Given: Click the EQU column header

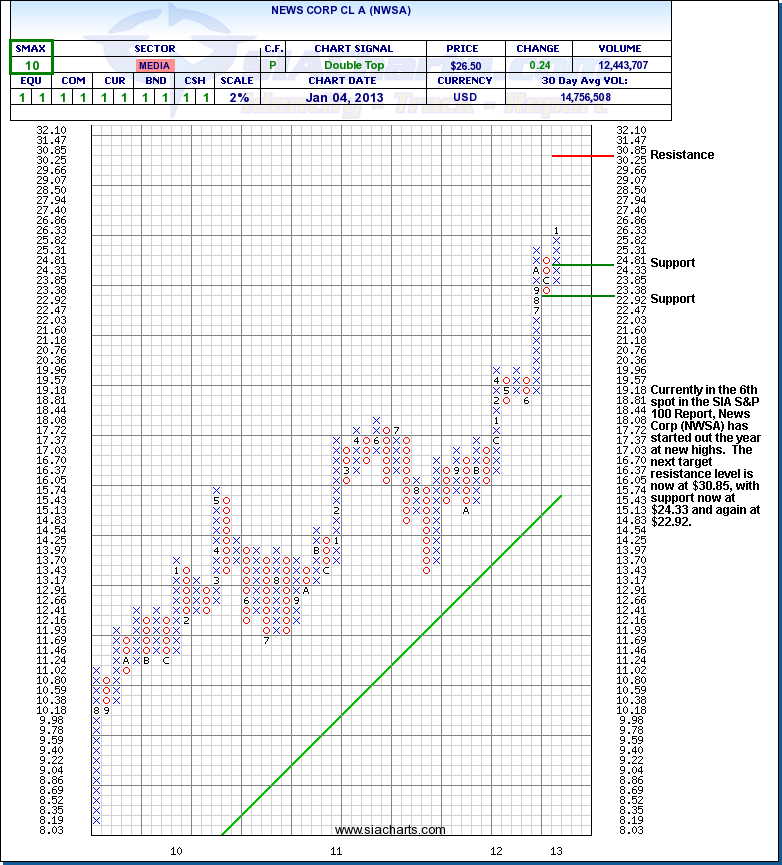Looking at the screenshot, I should [x=32, y=82].
